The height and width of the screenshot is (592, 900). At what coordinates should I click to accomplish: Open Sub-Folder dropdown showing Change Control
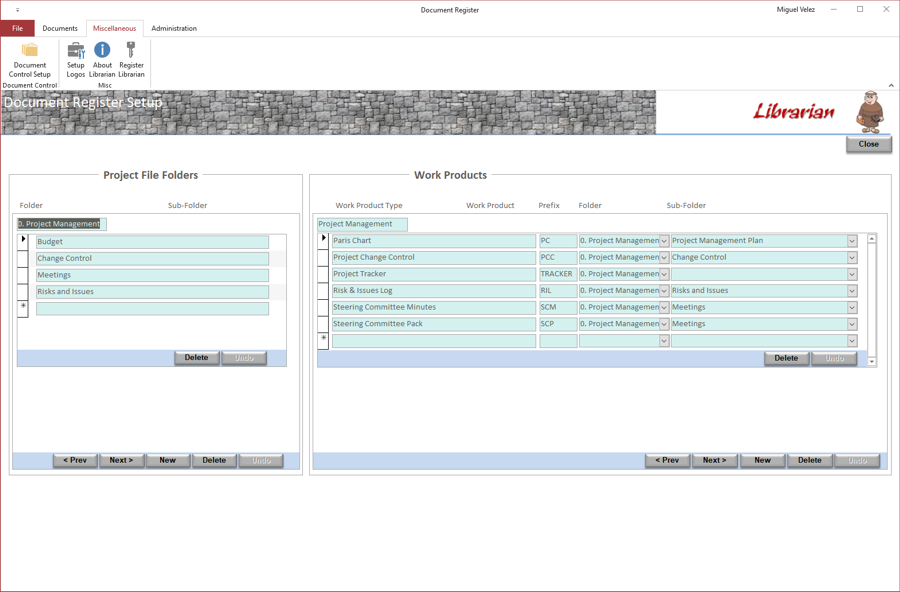click(852, 258)
